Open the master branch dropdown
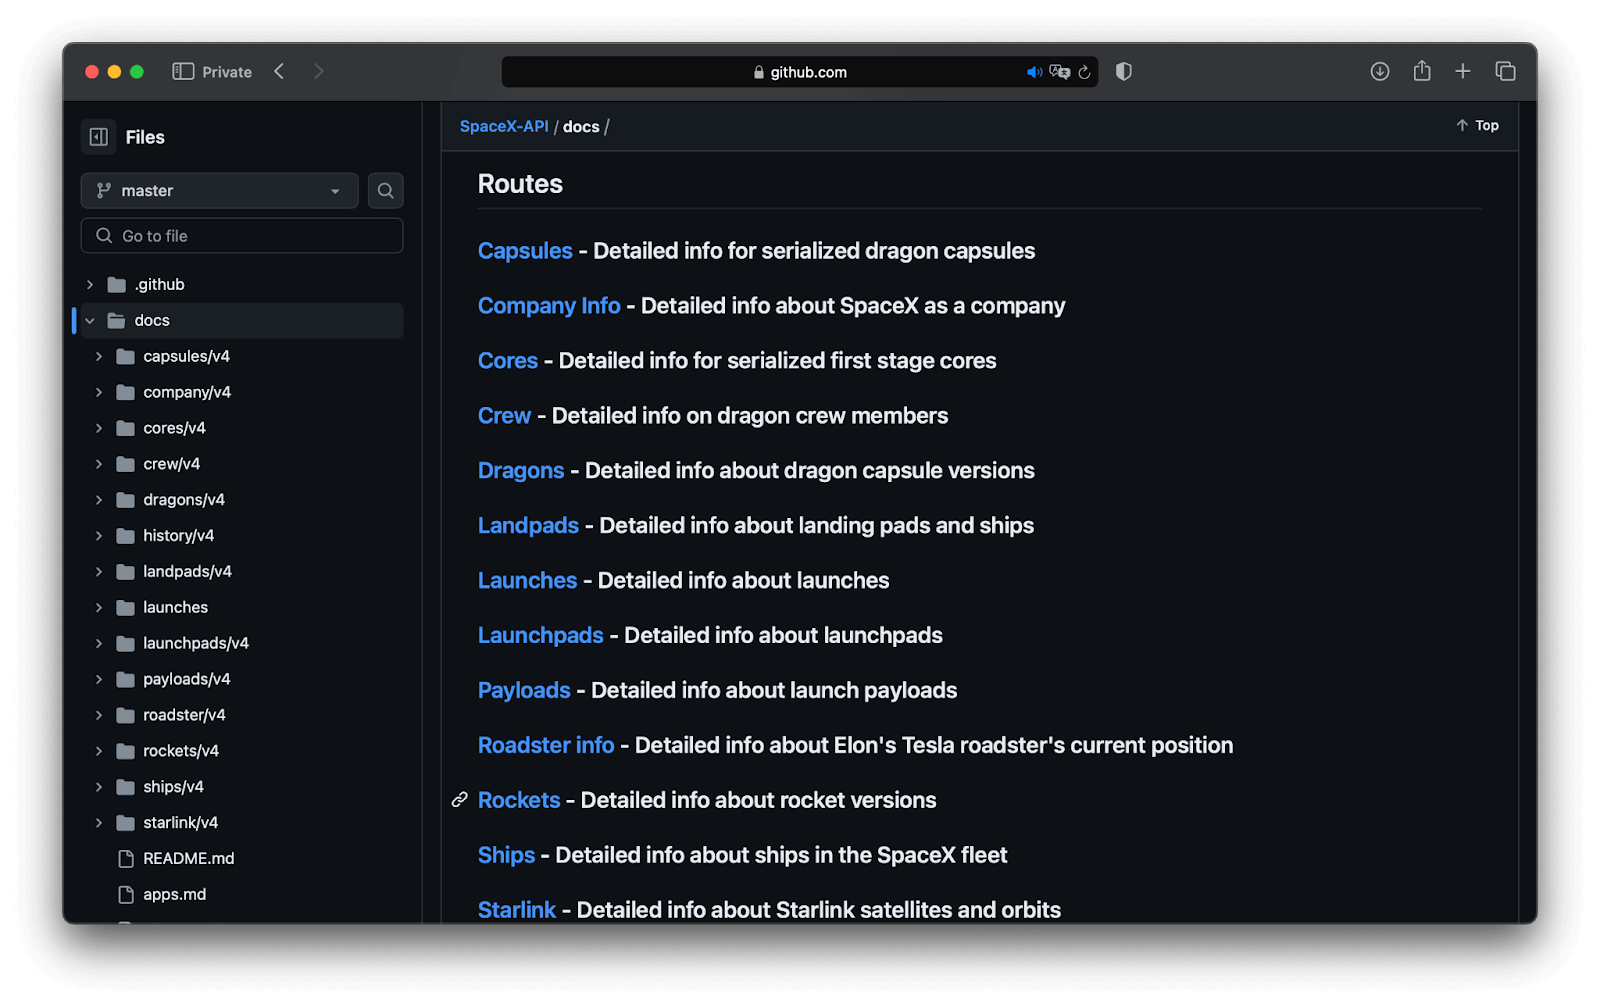This screenshot has width=1600, height=1007. 219,190
